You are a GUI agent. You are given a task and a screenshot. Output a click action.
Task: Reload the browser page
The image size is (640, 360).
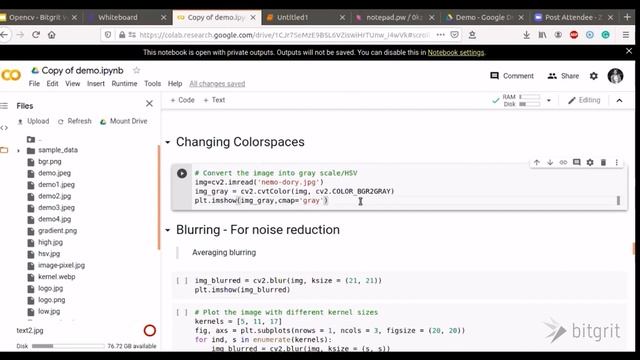[x=36, y=35]
